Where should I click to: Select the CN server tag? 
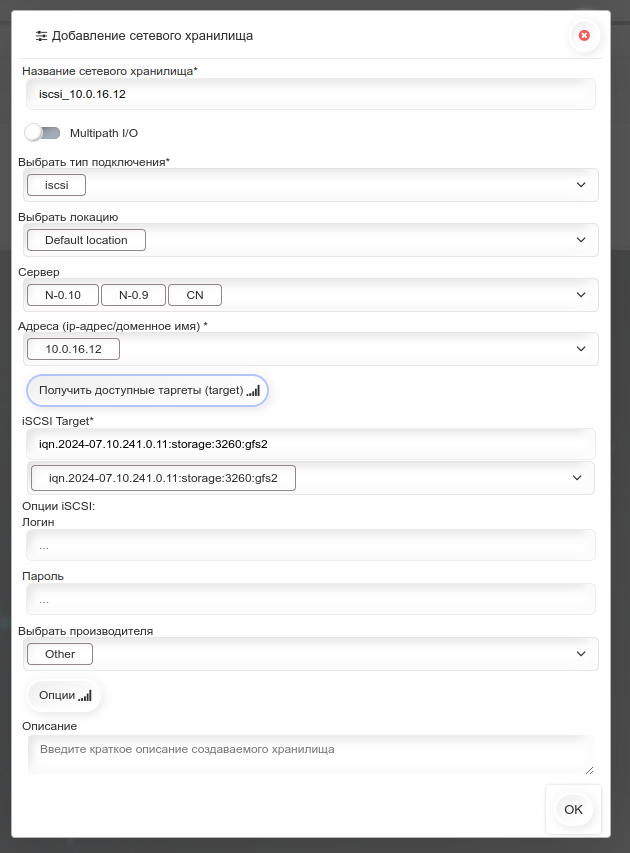point(195,295)
